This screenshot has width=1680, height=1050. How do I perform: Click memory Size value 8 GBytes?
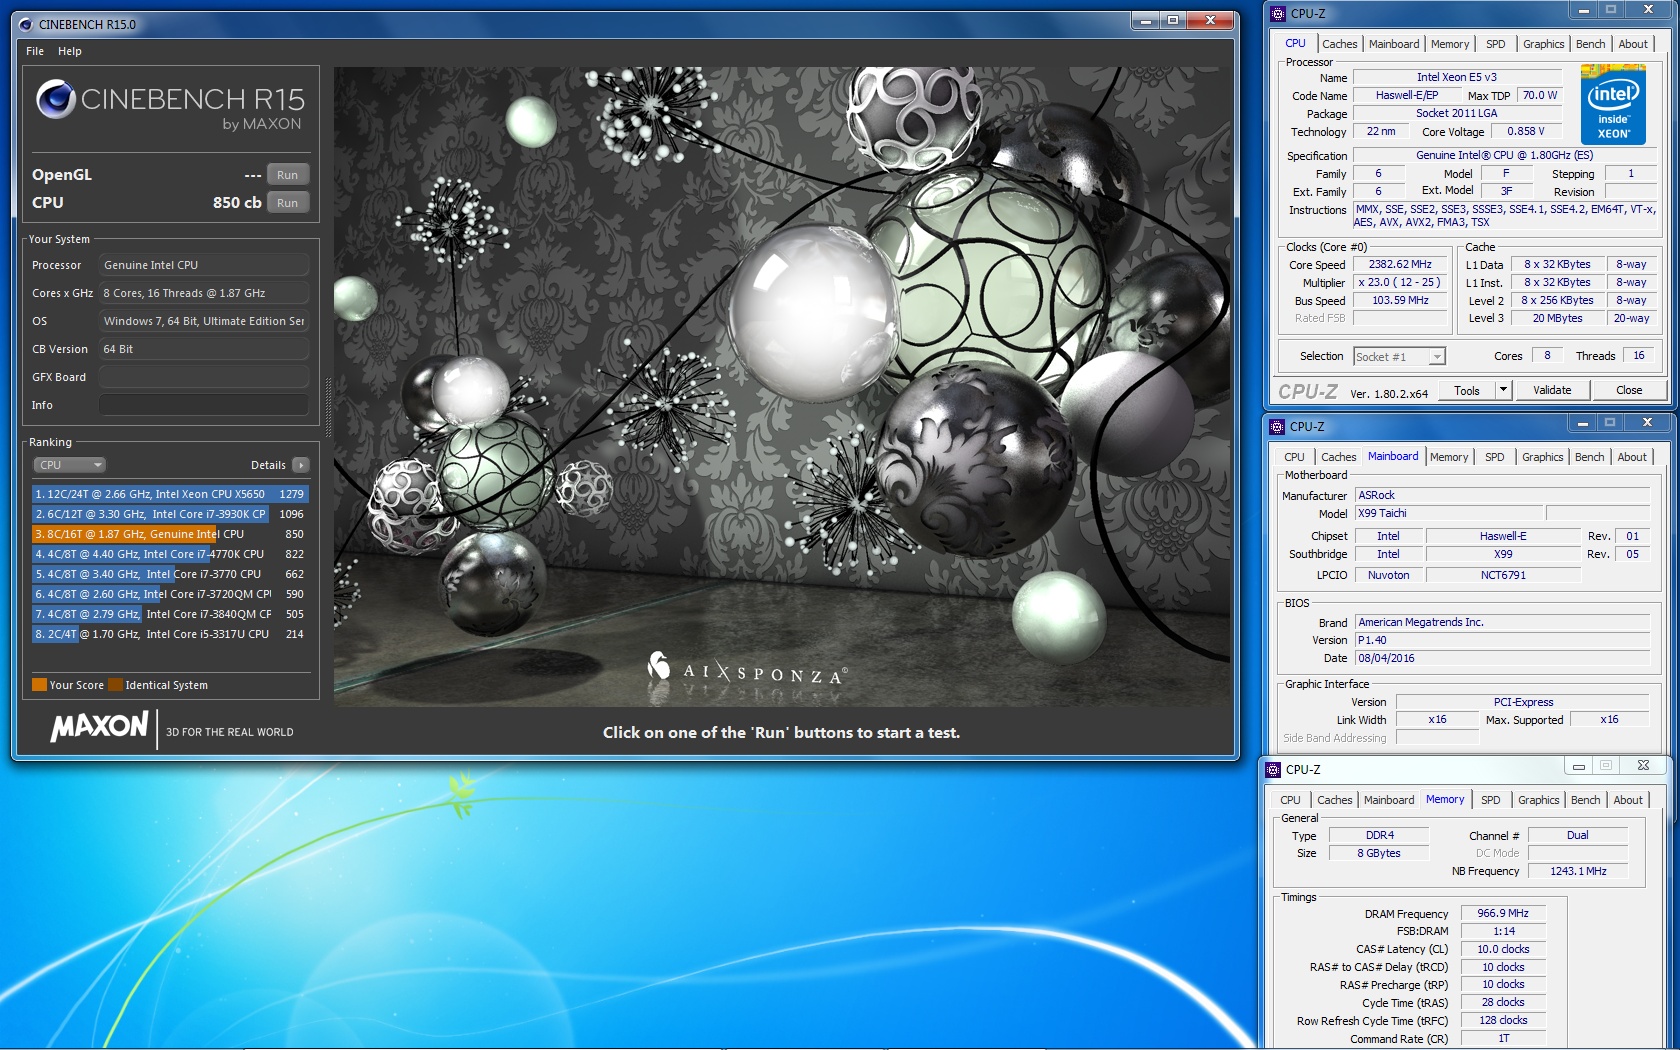1378,854
